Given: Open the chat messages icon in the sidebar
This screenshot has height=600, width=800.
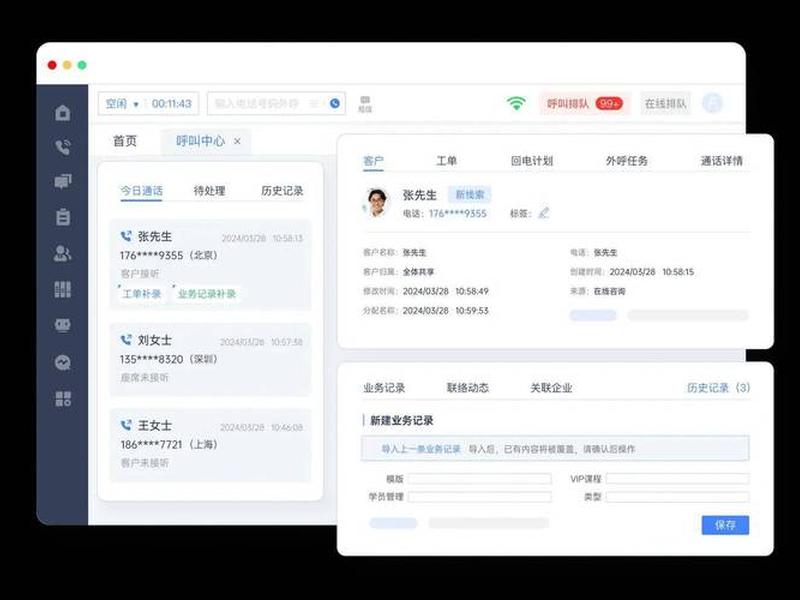Looking at the screenshot, I should click(62, 182).
